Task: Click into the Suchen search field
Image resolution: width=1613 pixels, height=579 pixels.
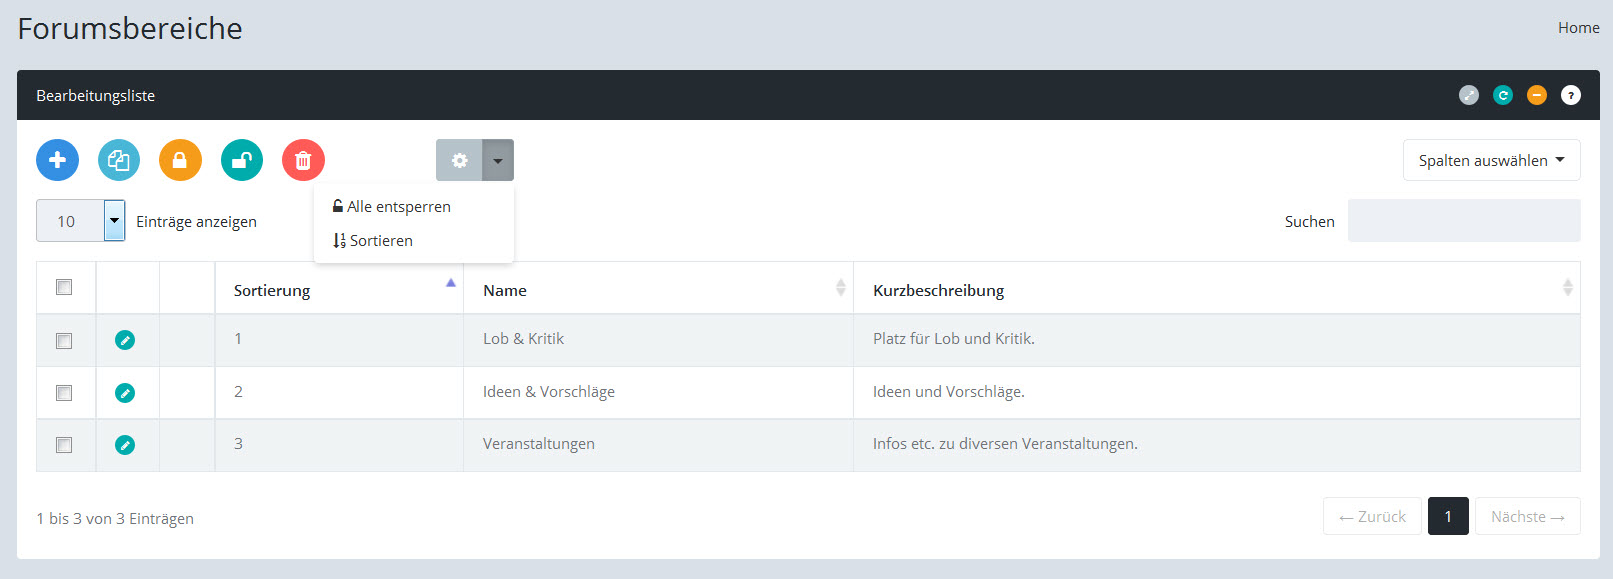Action: click(1463, 221)
